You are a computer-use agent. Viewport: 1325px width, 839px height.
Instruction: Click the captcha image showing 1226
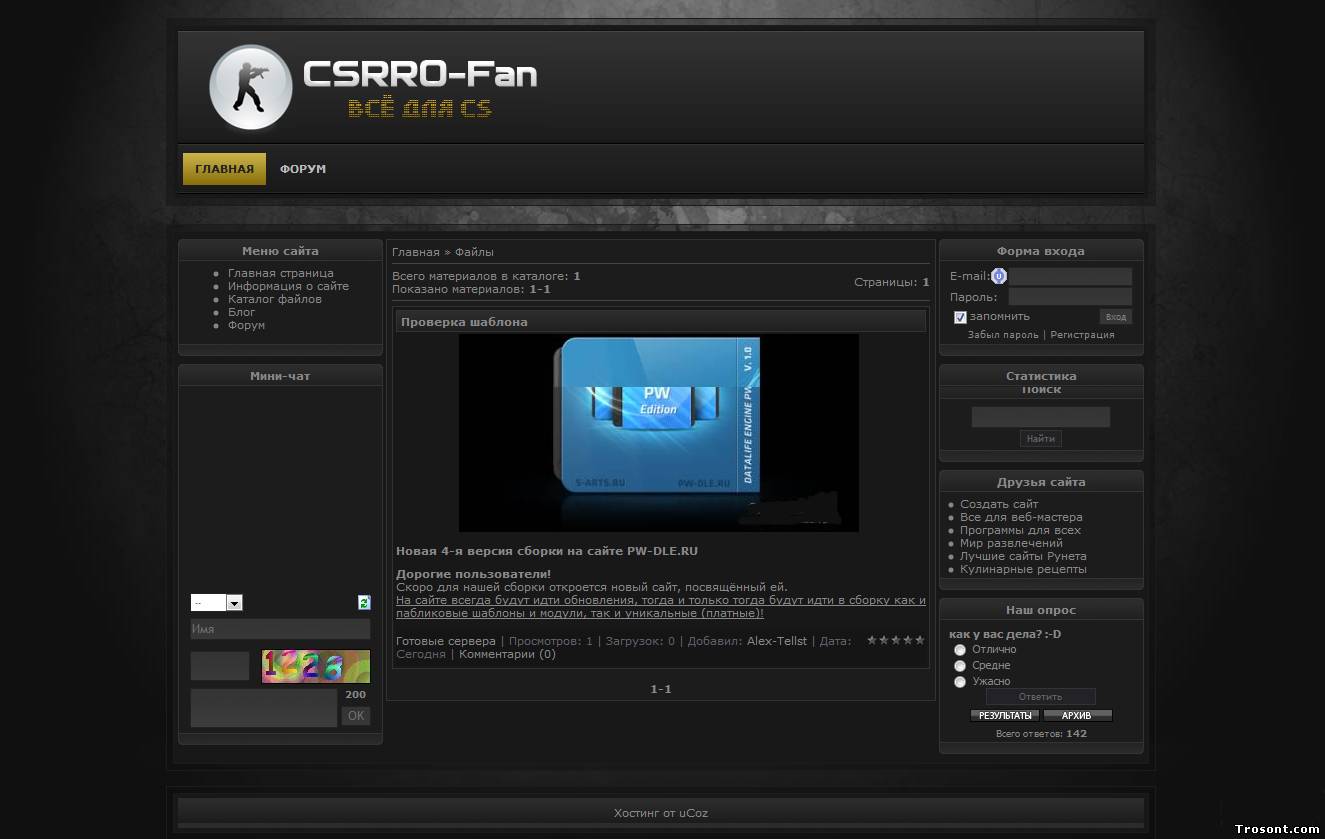click(316, 666)
